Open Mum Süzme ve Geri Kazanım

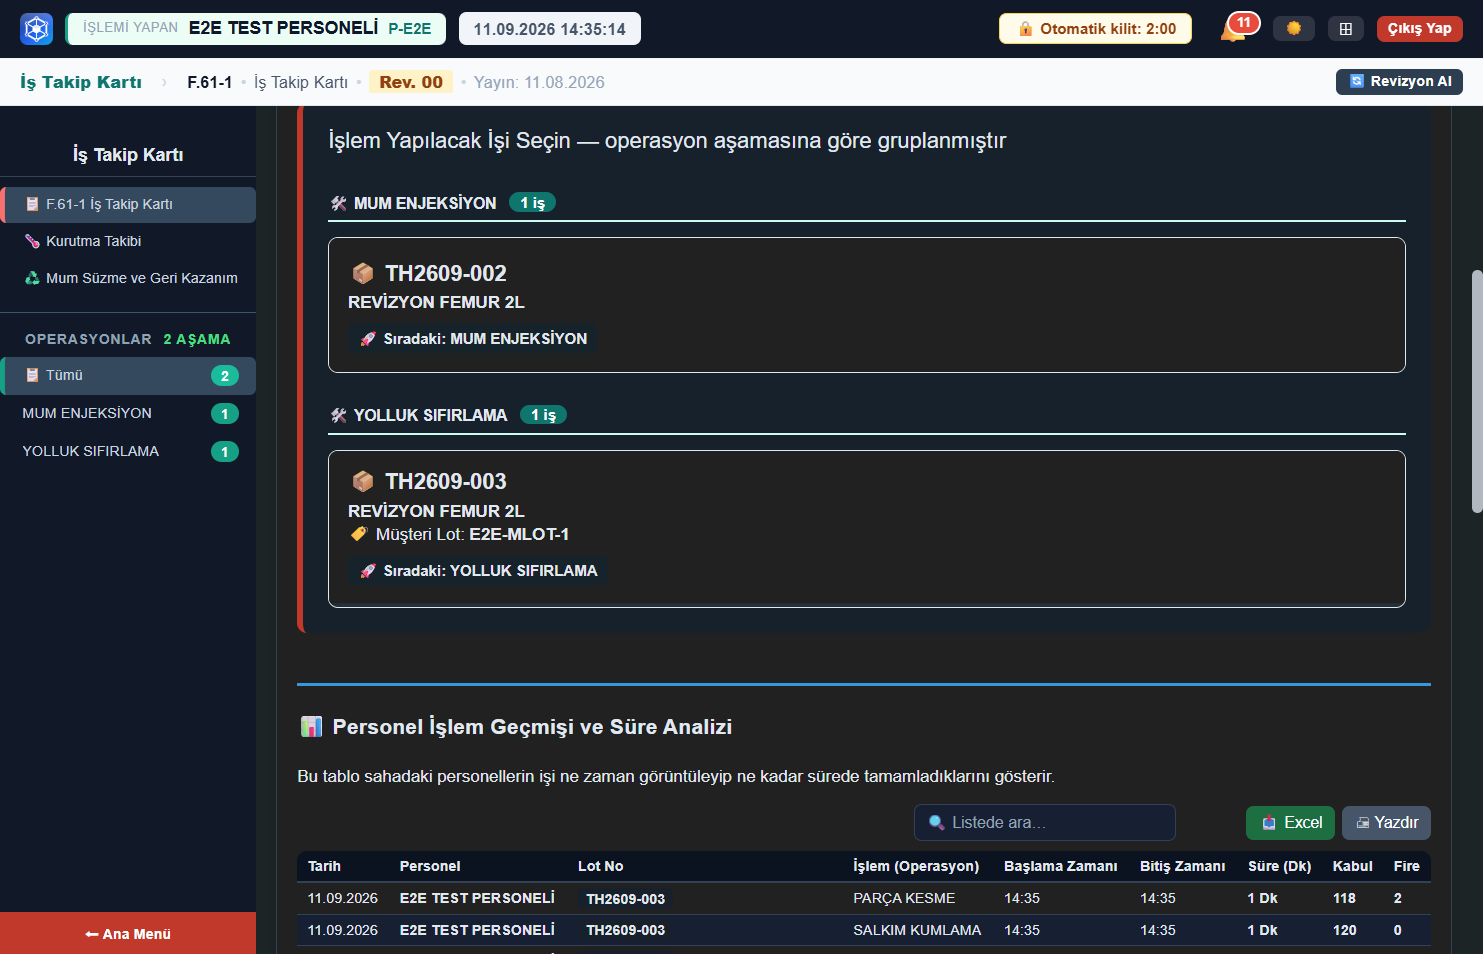tap(128, 278)
